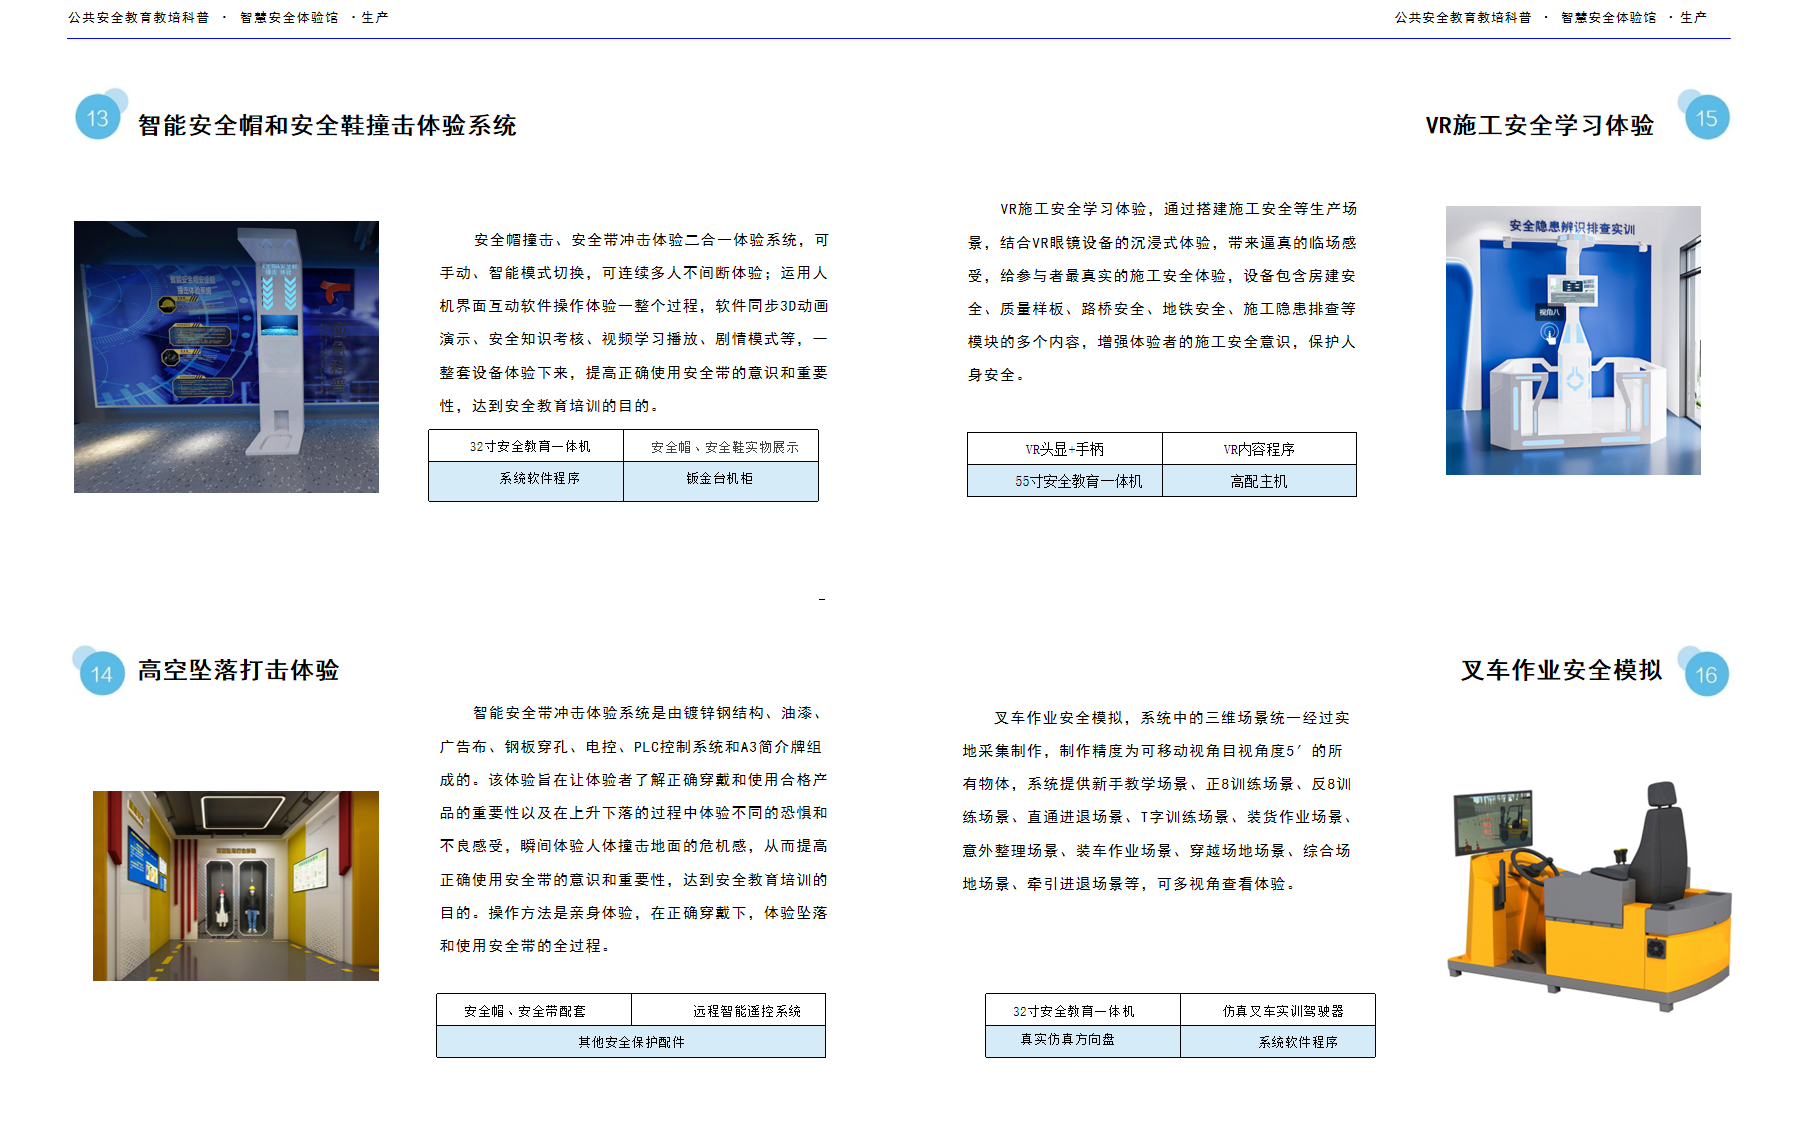Click the number 14 circle badge
The width and height of the screenshot is (1800, 1147).
pos(101,674)
